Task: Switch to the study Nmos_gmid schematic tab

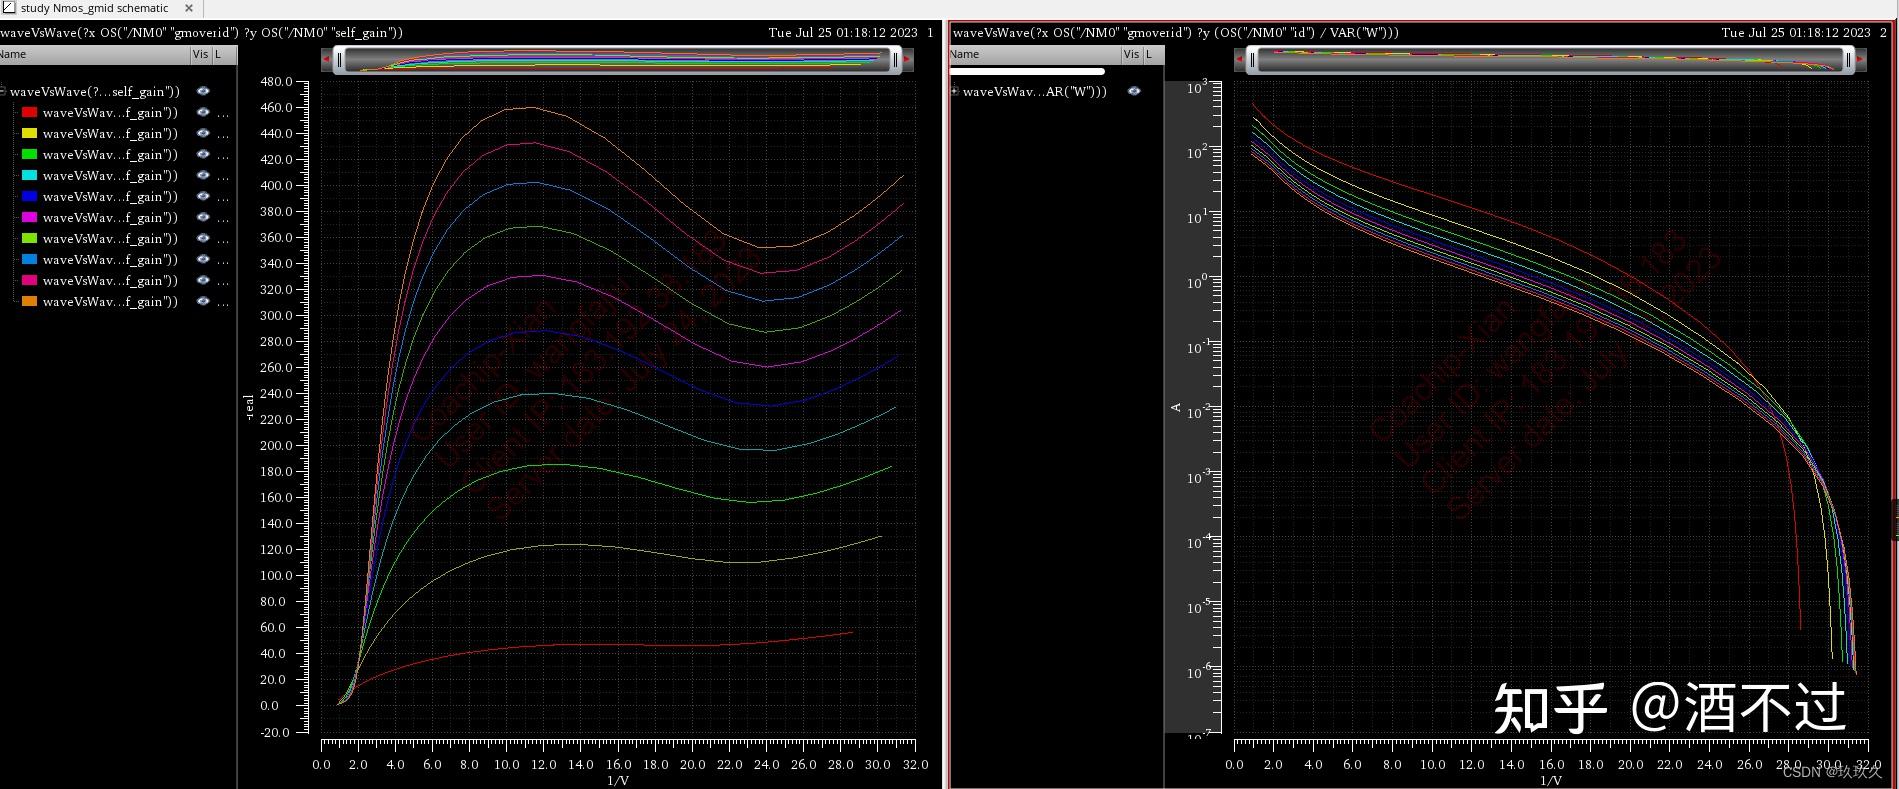Action: click(x=94, y=8)
